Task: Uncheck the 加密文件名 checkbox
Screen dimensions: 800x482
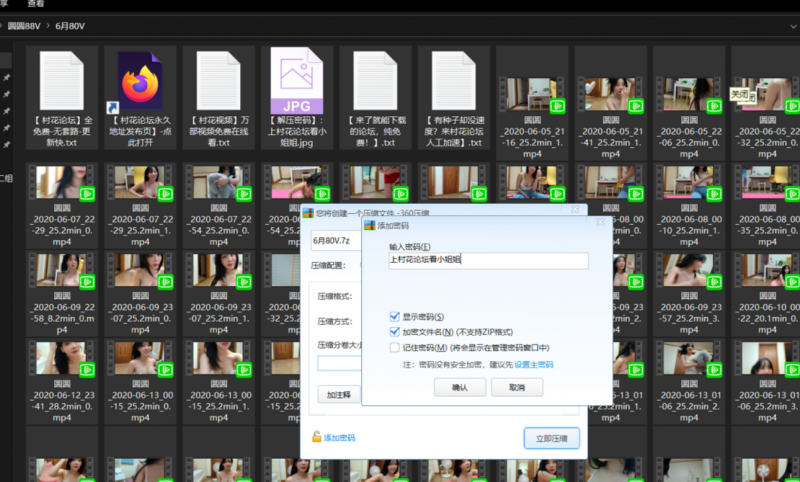Action: (x=394, y=332)
